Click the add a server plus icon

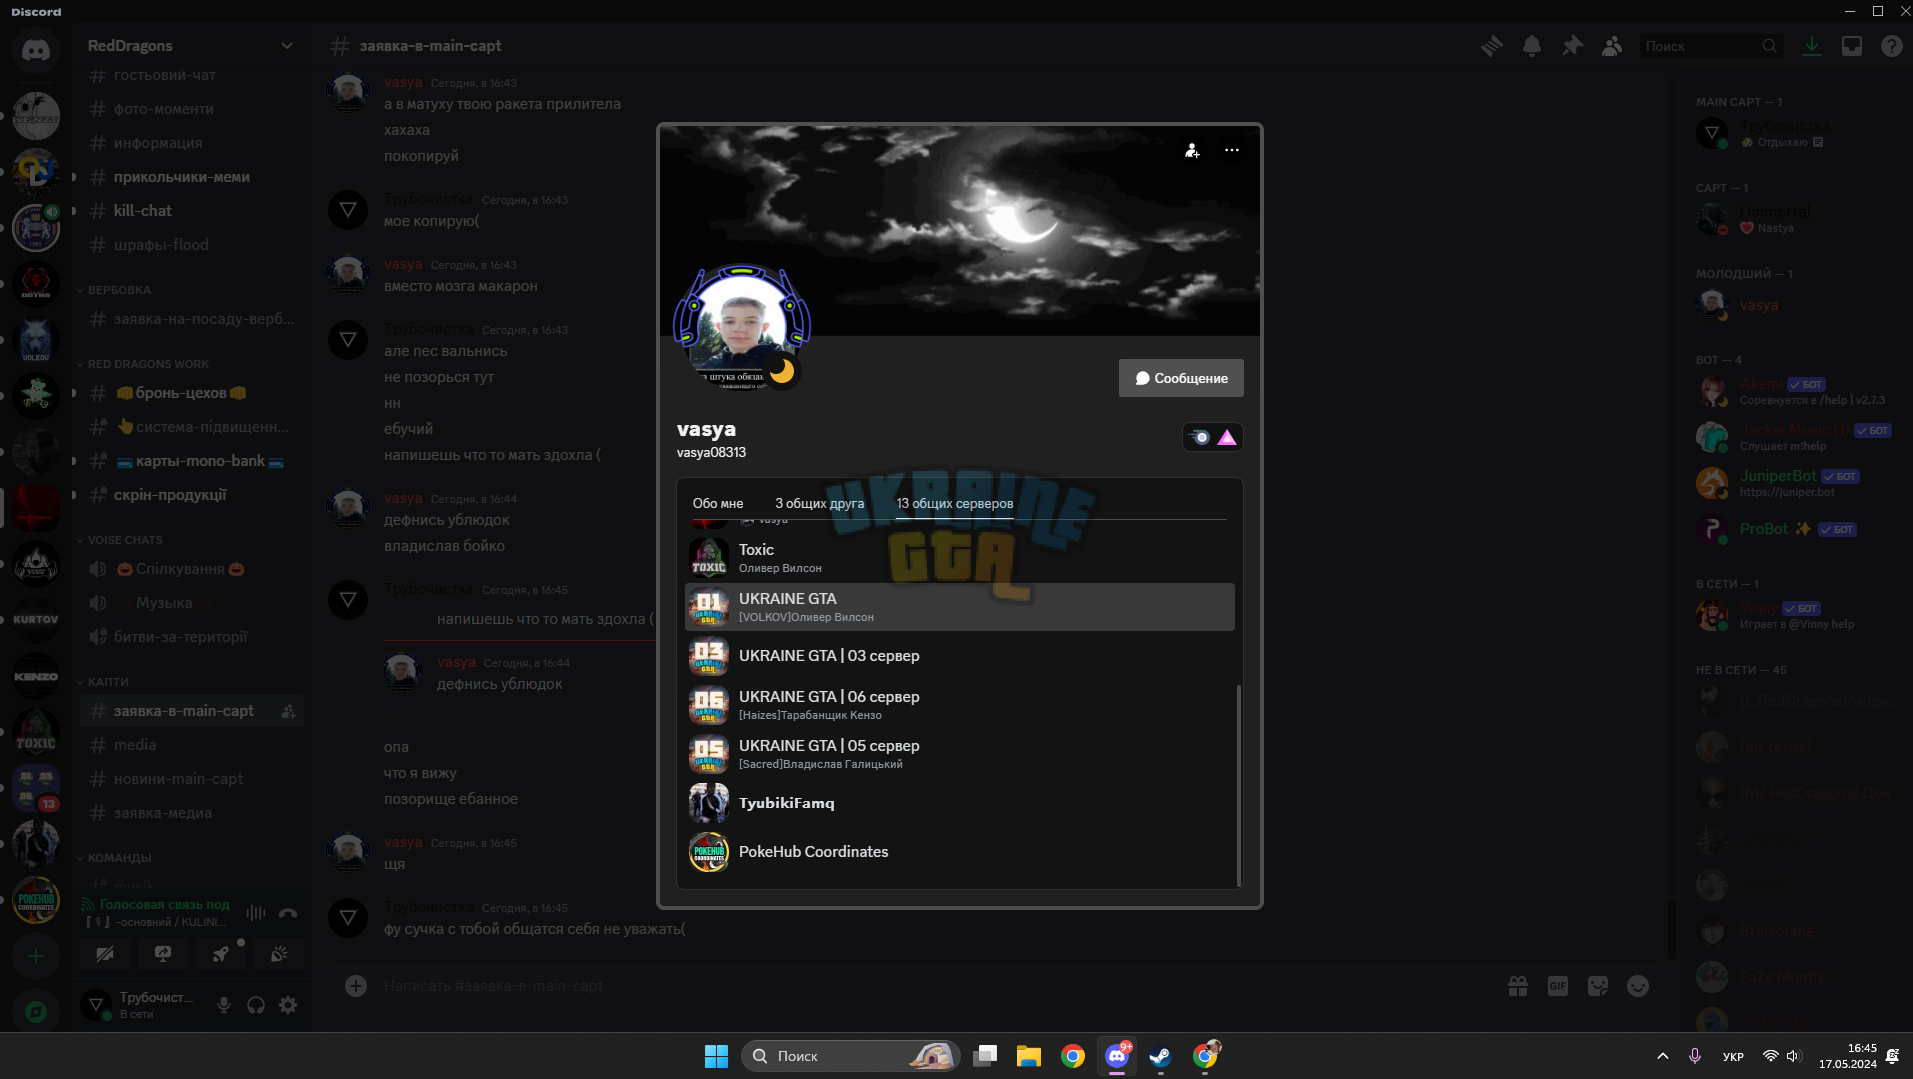pyautogui.click(x=36, y=956)
